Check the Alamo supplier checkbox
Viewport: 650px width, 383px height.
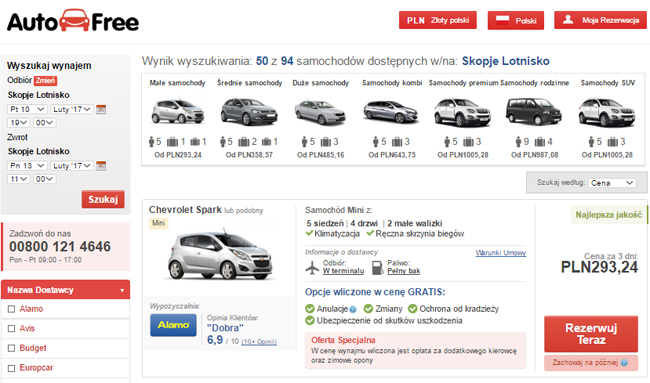click(12, 309)
